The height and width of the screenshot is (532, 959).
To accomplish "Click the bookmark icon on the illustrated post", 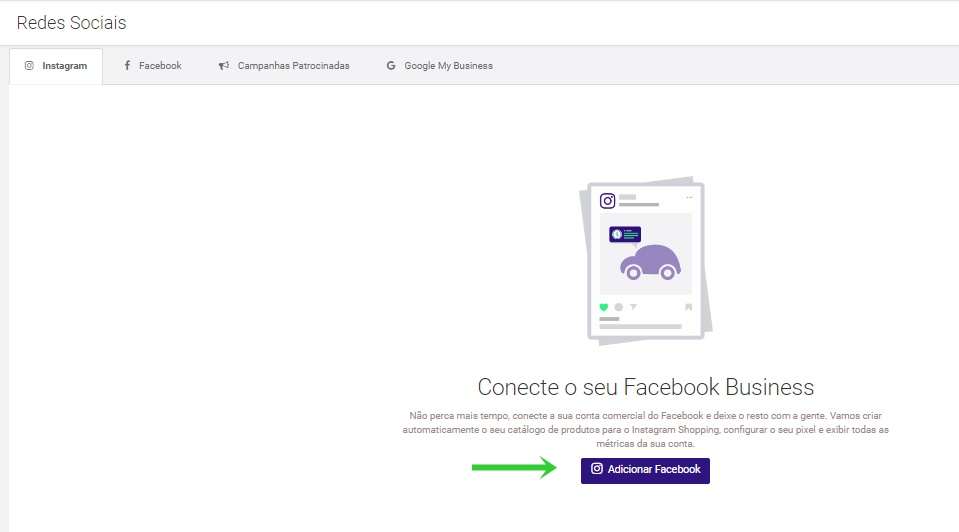I will pyautogui.click(x=688, y=307).
